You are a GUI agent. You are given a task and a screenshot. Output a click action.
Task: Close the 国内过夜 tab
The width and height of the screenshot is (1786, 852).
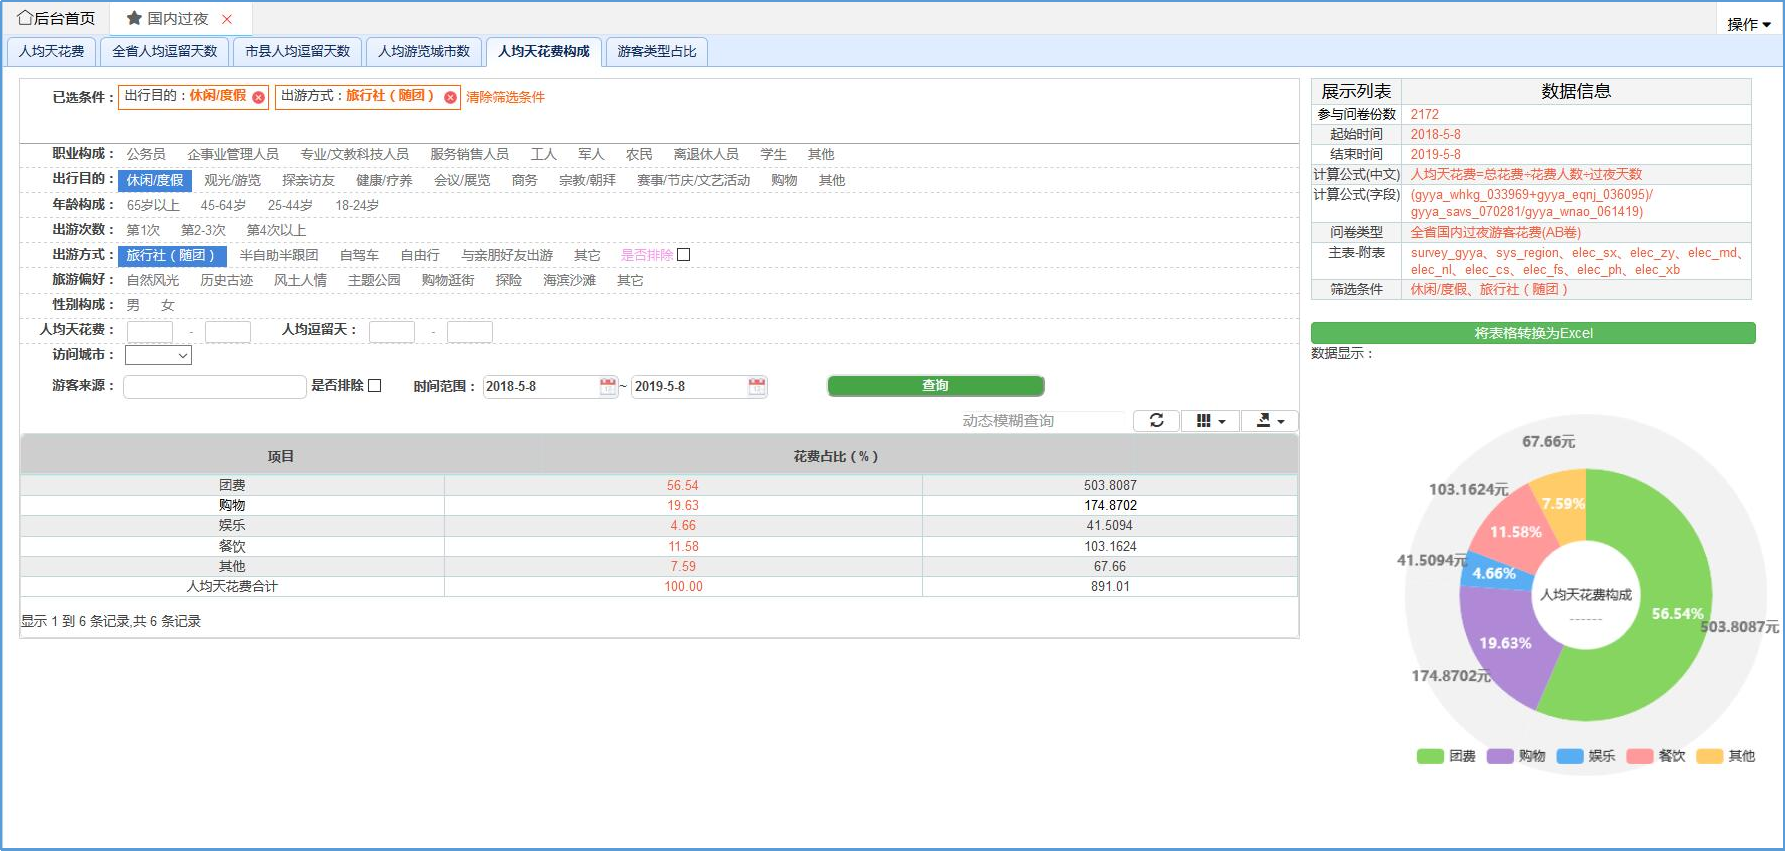pos(227,19)
